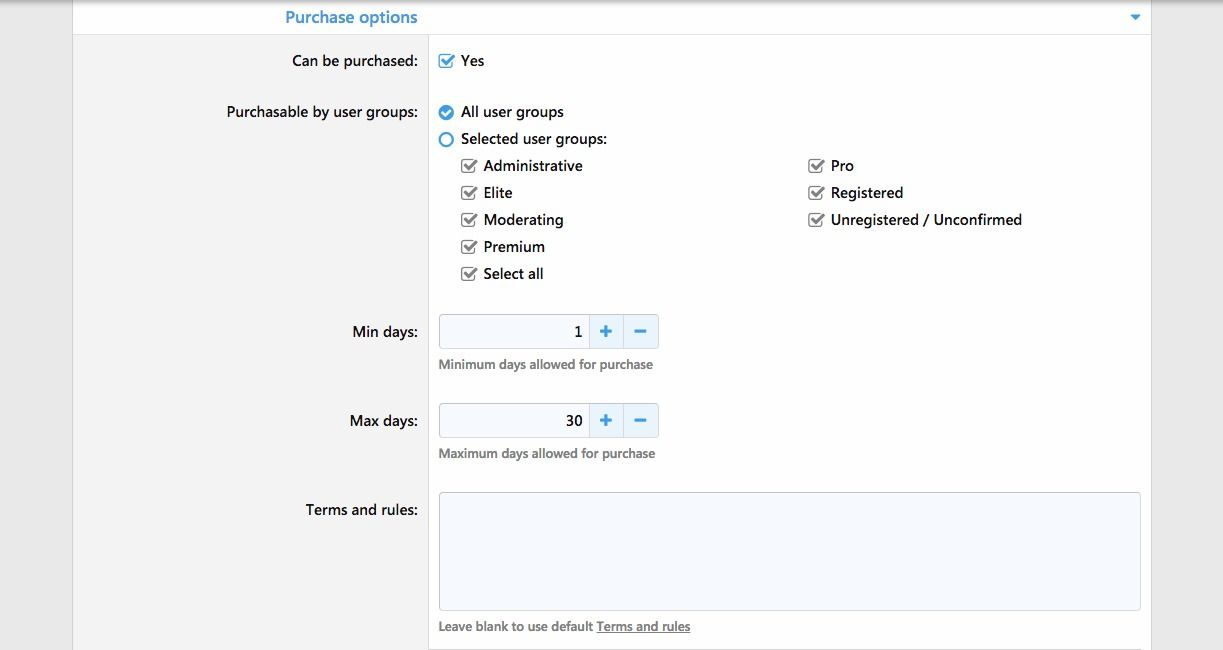Toggle the 'Unregistered / Unconfirmed' checkbox
The height and width of the screenshot is (650, 1223).
pos(816,220)
